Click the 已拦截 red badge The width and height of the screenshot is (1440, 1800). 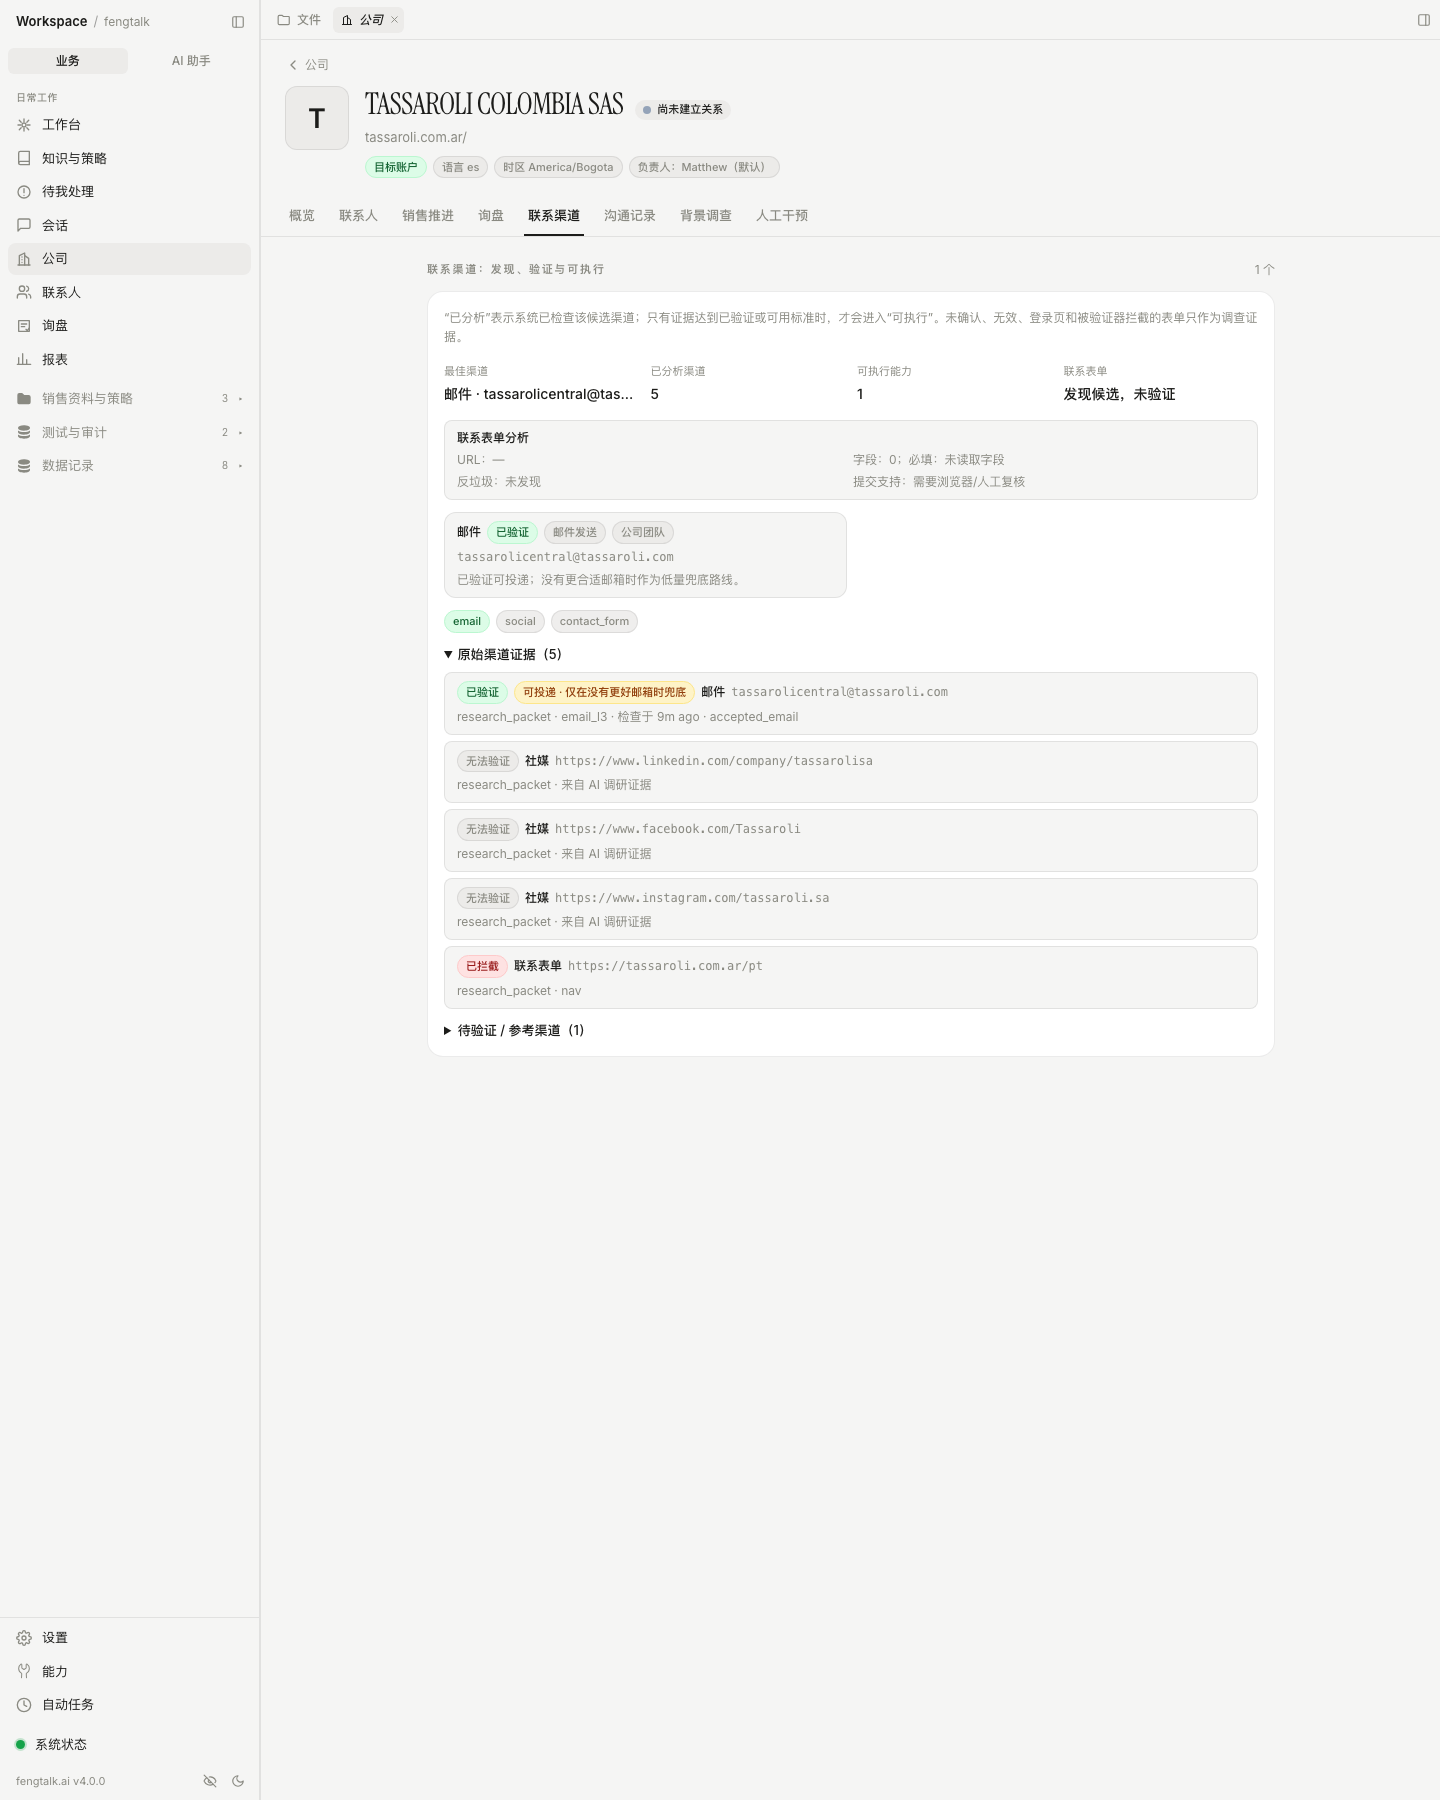tap(482, 966)
